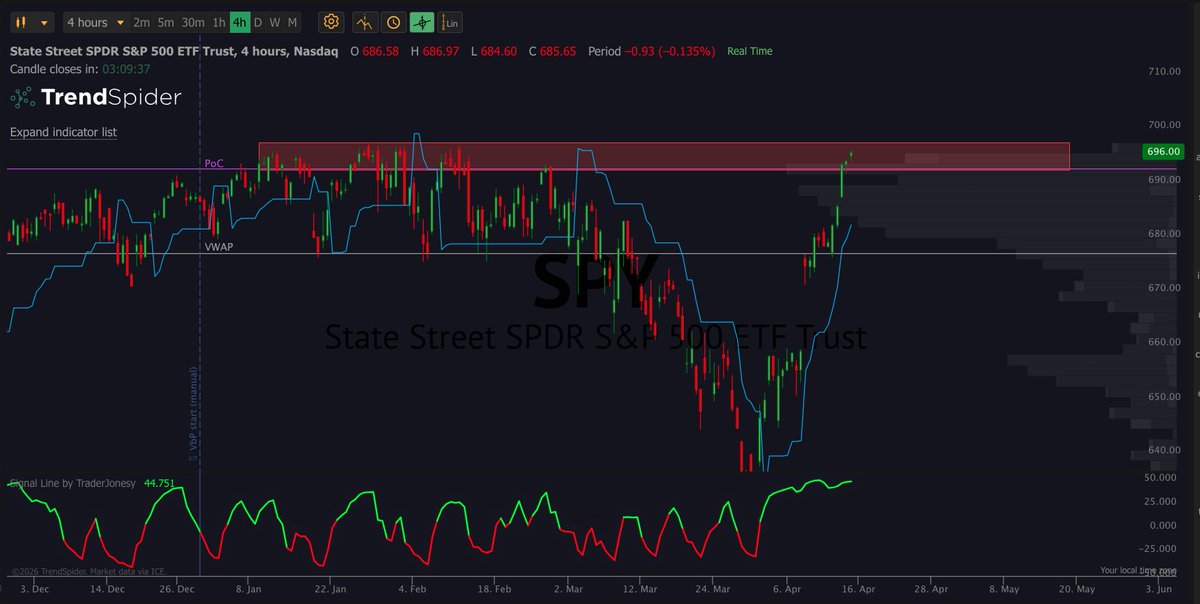Open chart settings gear icon
Image resolution: width=1200 pixels, height=604 pixels.
point(331,22)
